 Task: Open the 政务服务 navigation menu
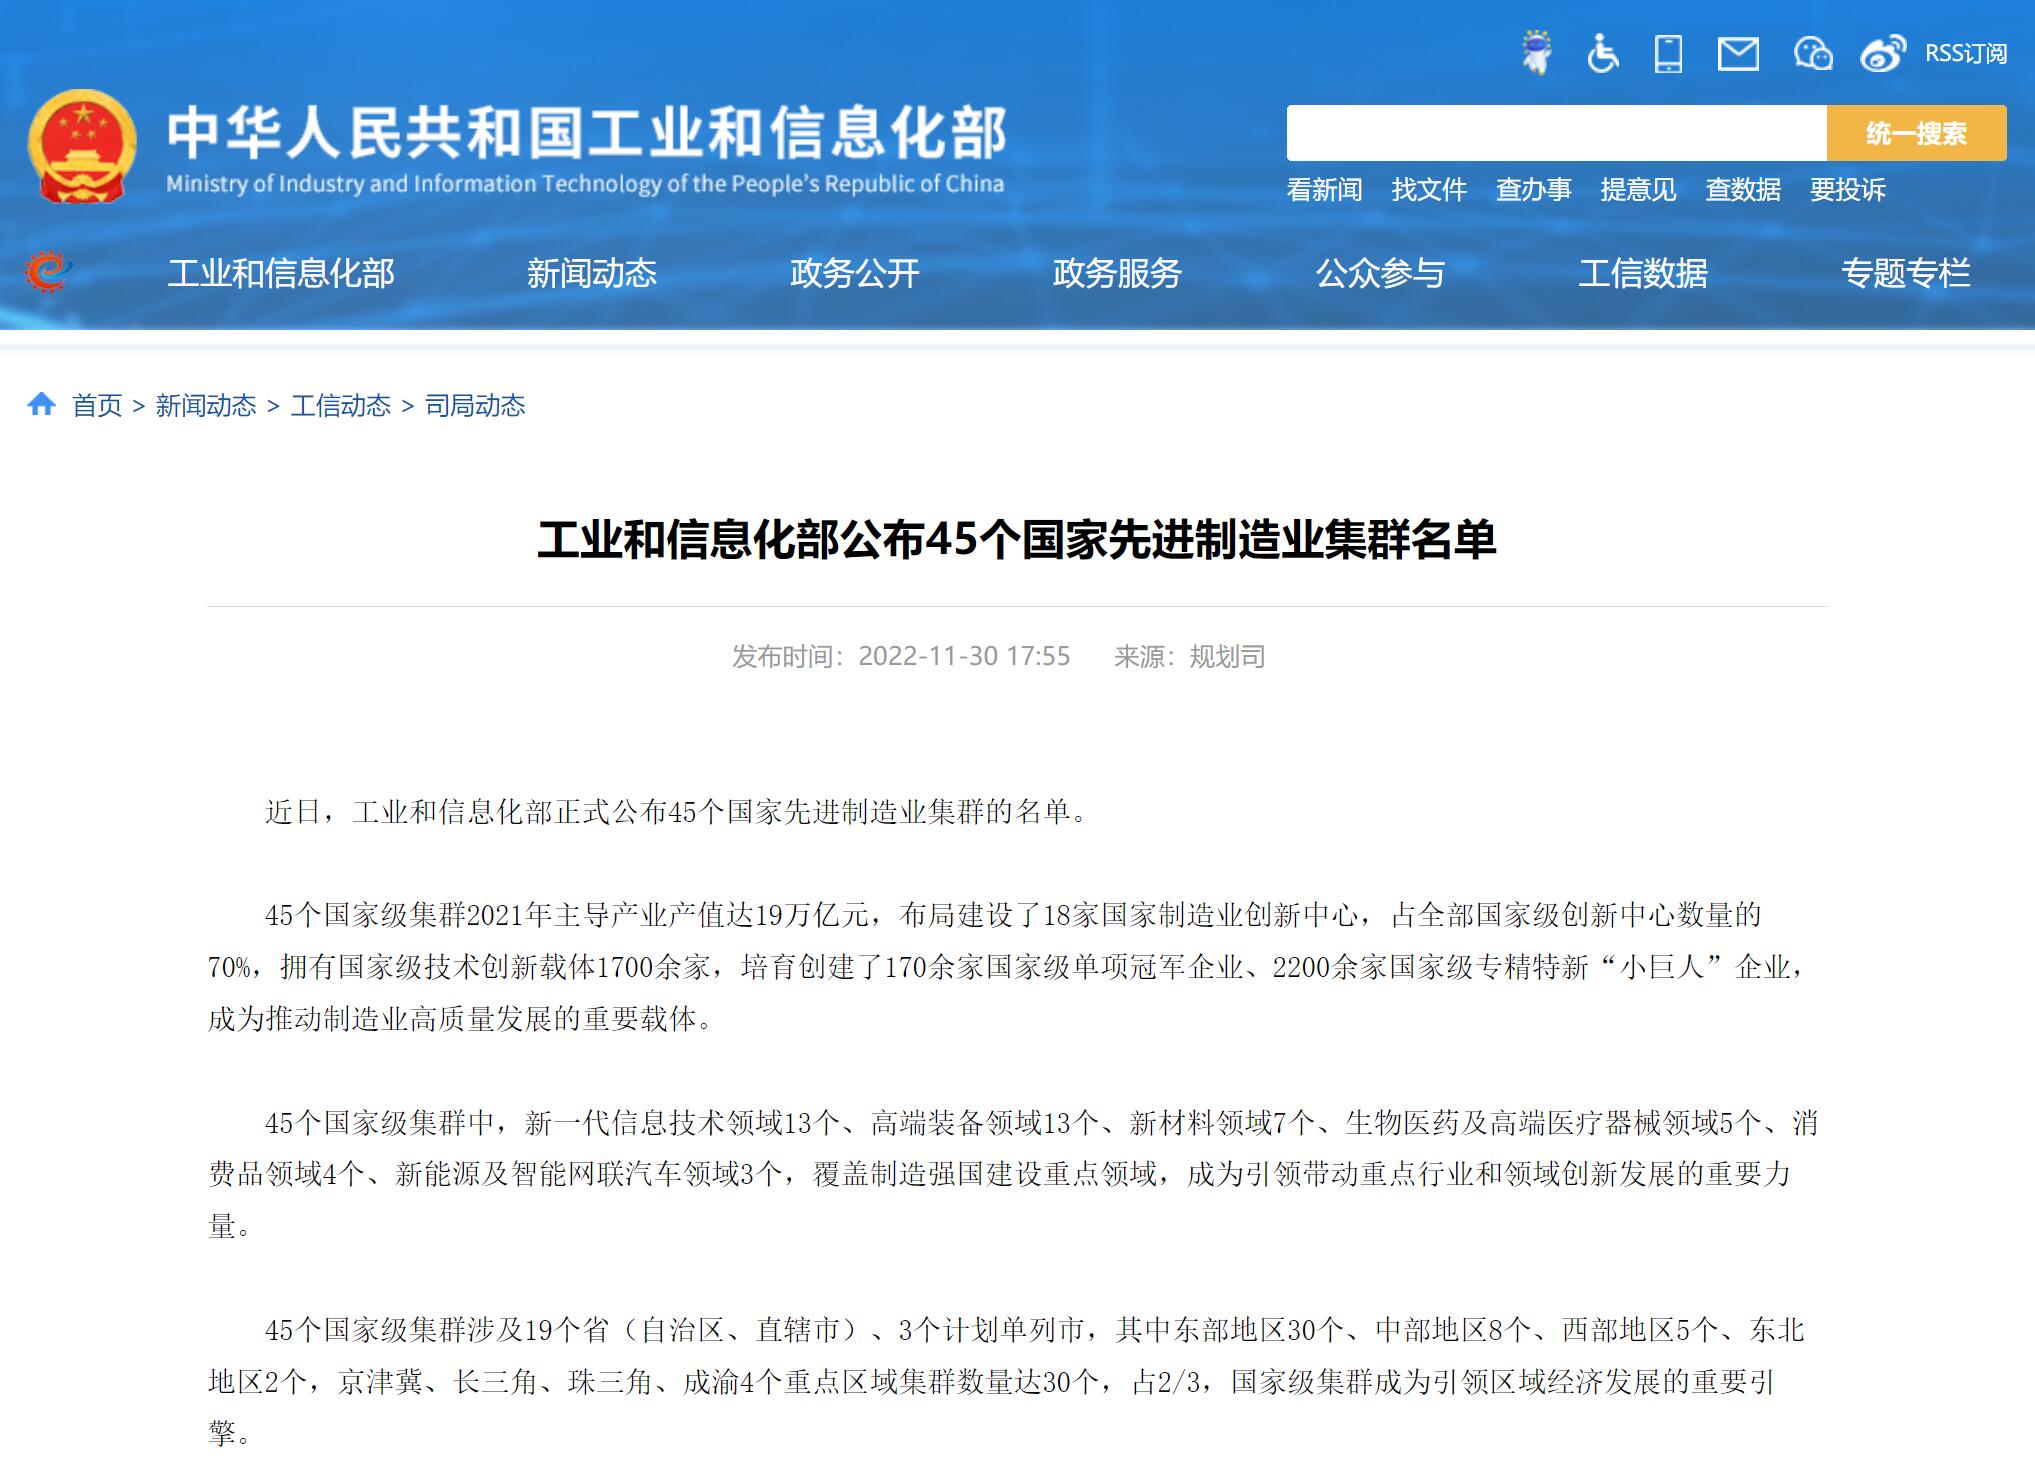pos(1117,273)
